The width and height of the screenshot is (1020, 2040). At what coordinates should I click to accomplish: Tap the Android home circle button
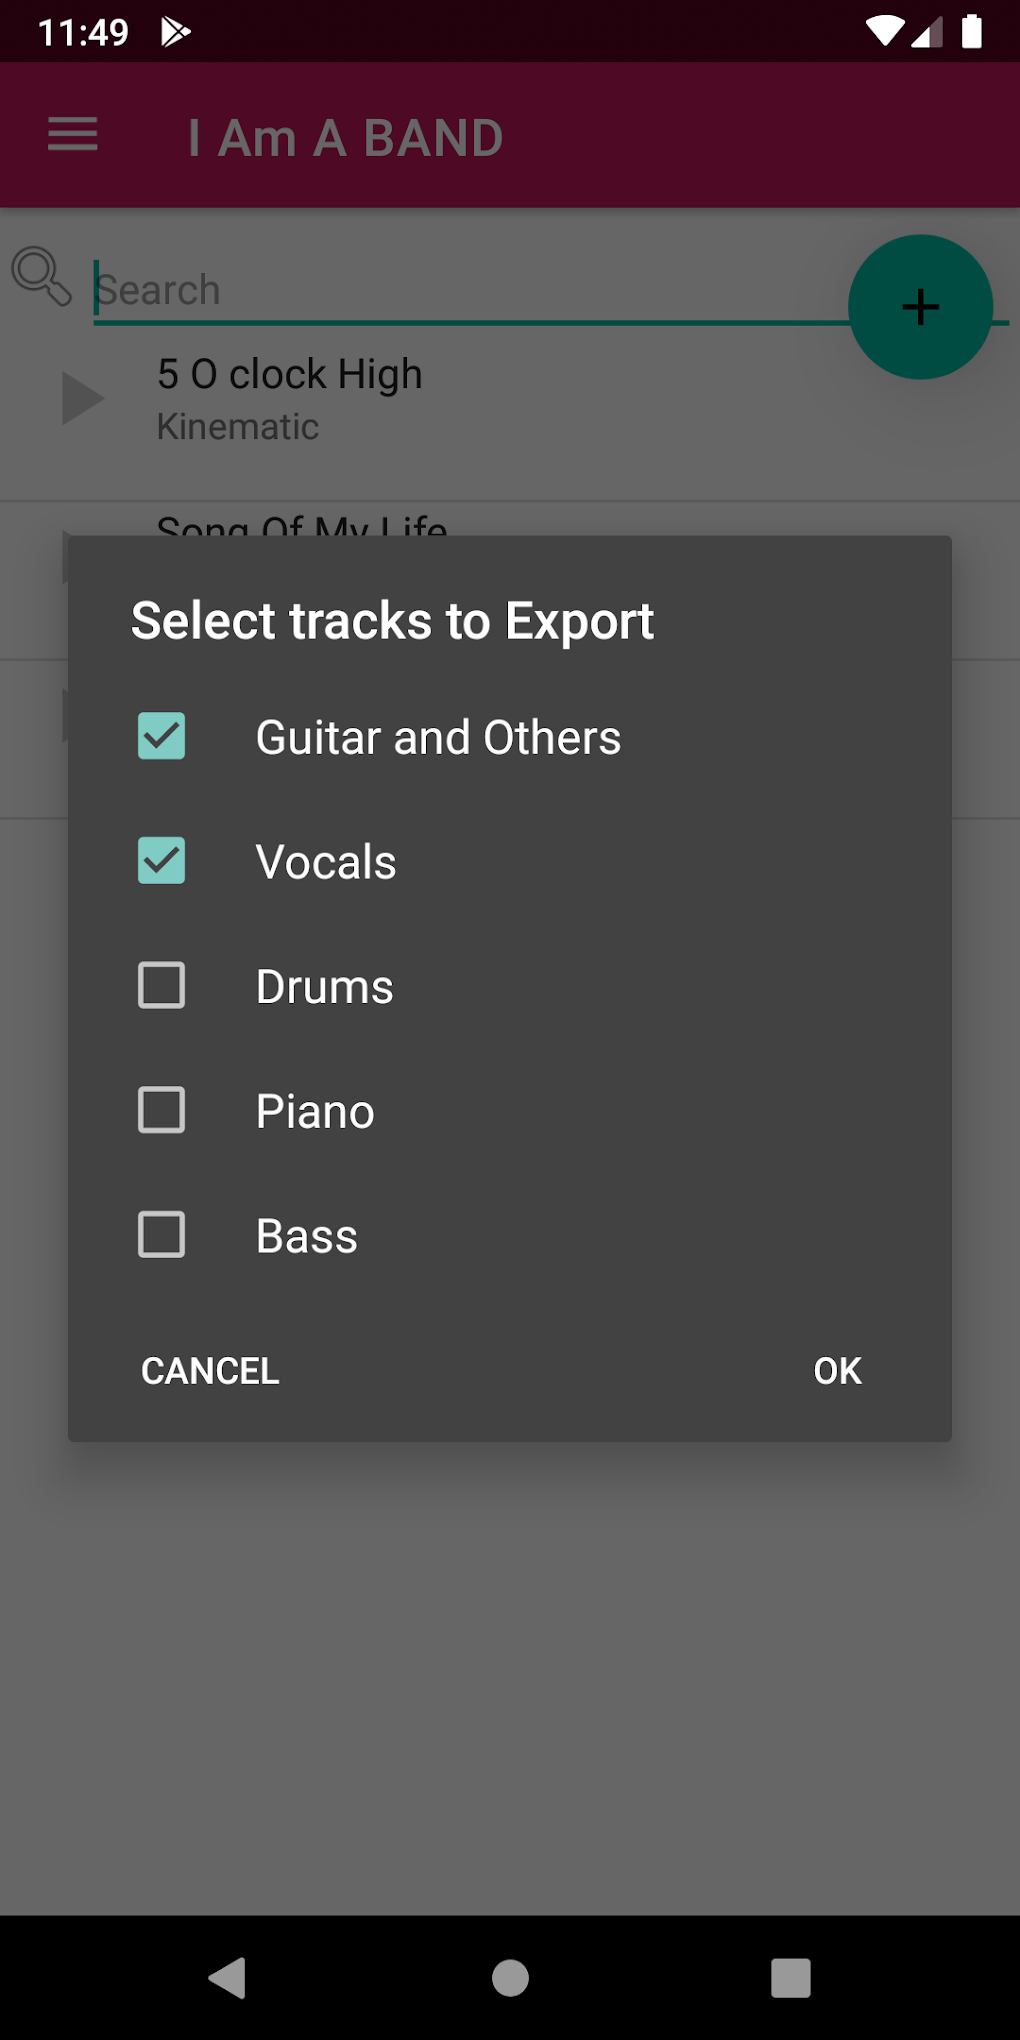point(510,1977)
